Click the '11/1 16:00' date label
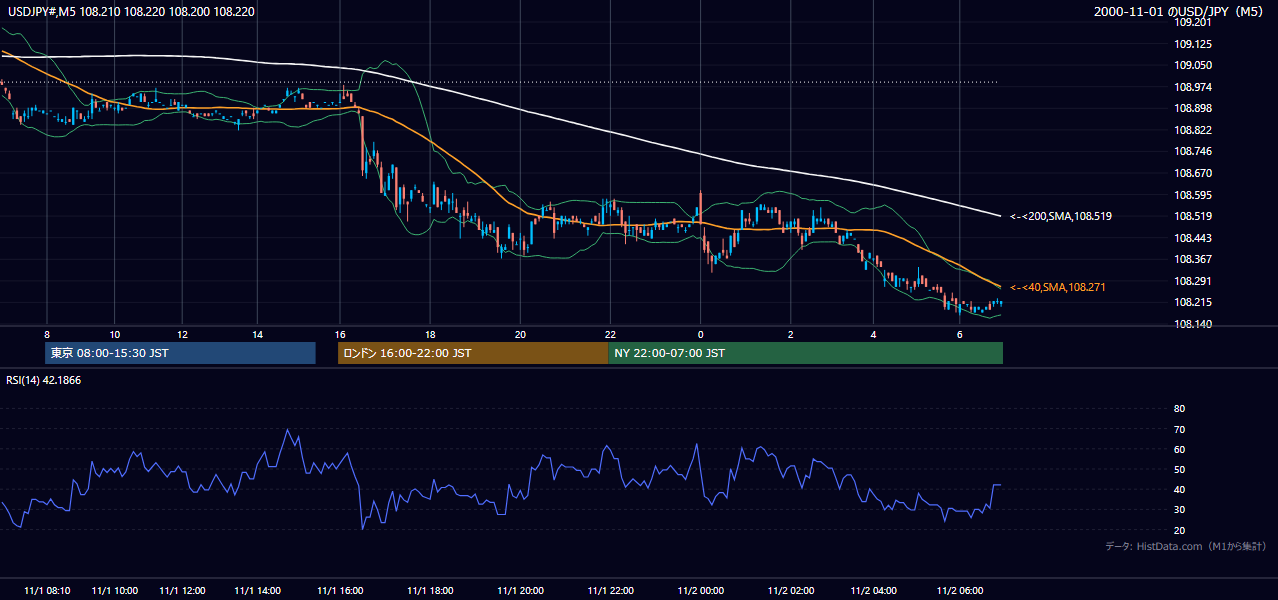Viewport: 1278px width, 600px height. coord(339,590)
